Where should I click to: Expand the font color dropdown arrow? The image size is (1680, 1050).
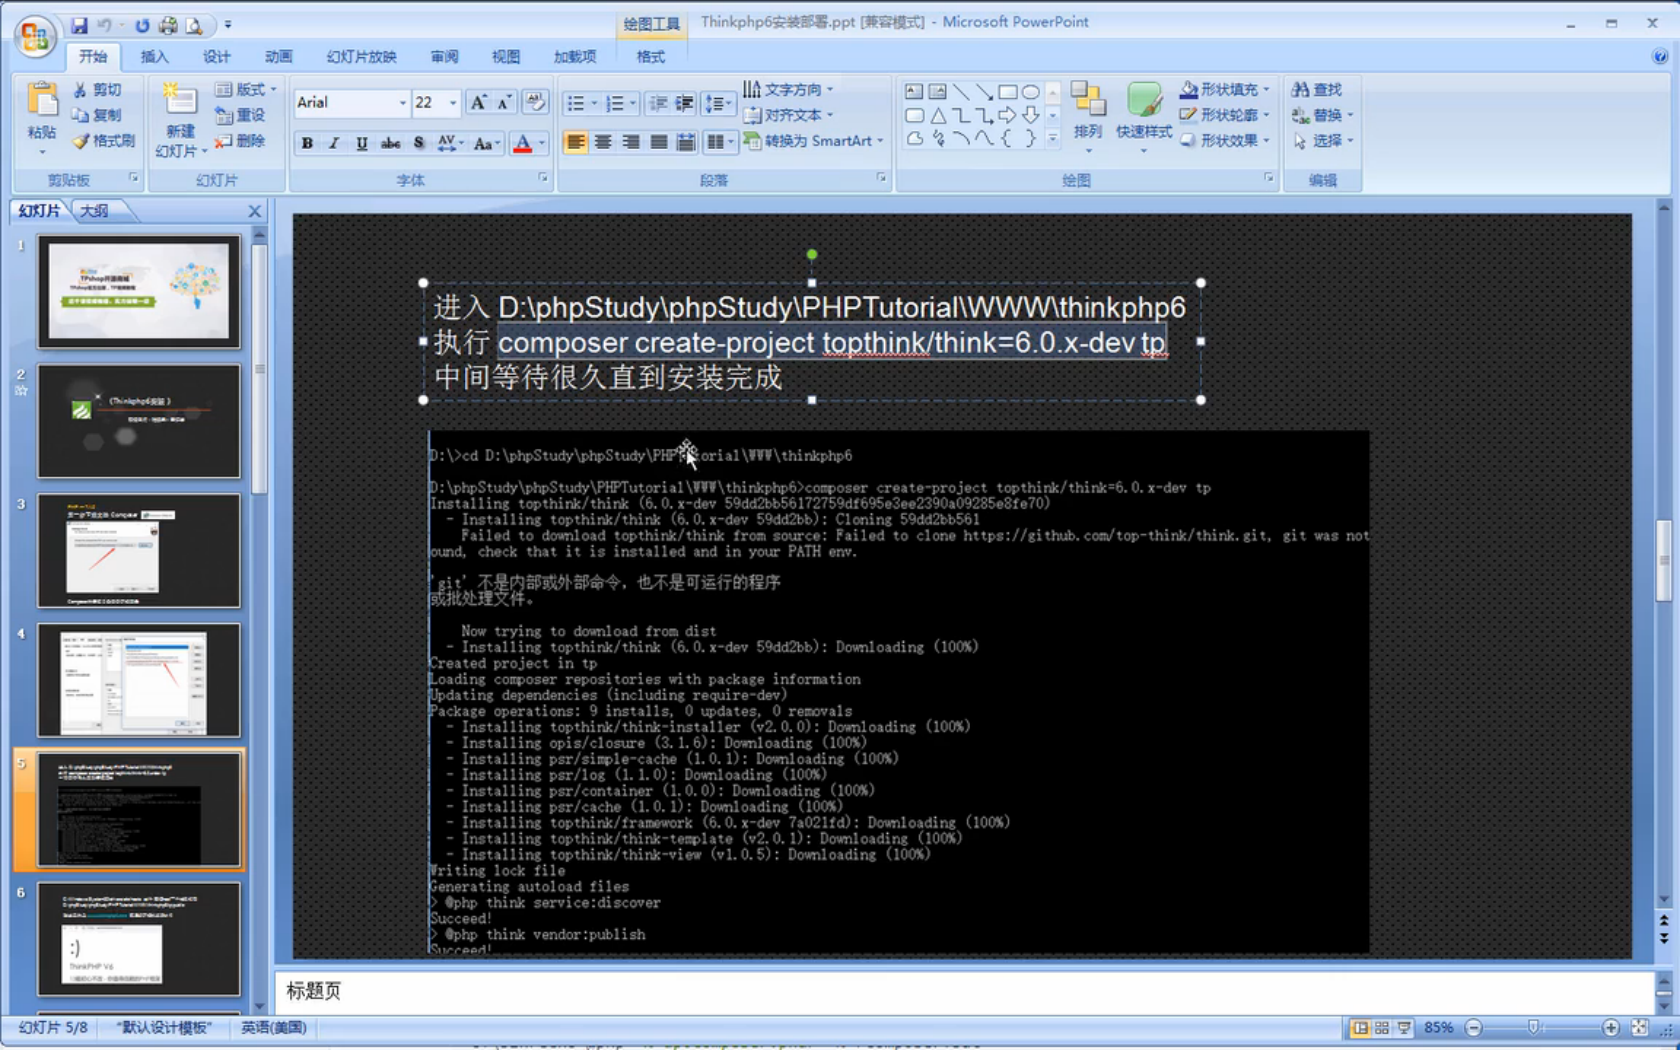pos(542,143)
